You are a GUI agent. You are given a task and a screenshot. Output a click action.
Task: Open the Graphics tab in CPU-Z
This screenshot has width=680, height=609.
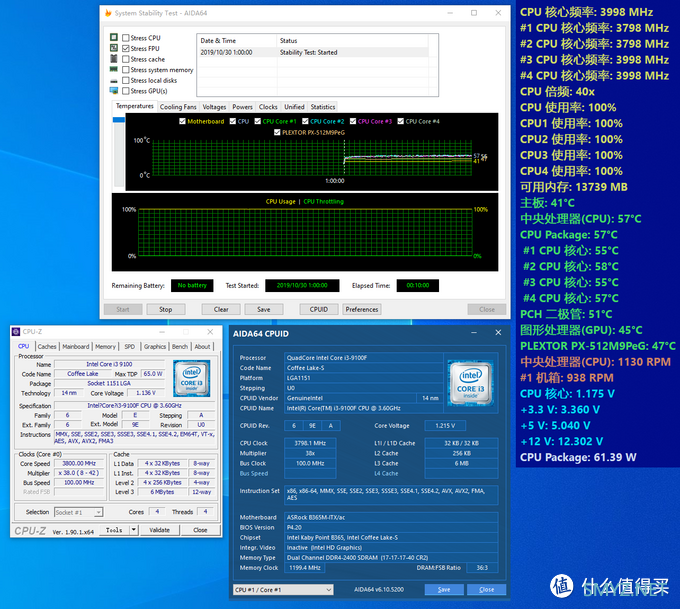(x=155, y=347)
